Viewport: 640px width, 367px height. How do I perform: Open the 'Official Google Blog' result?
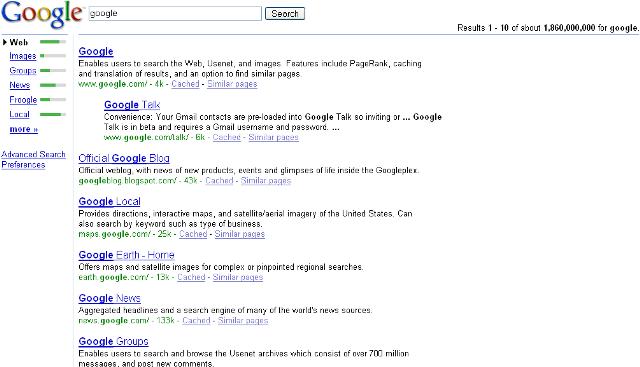[x=124, y=158]
